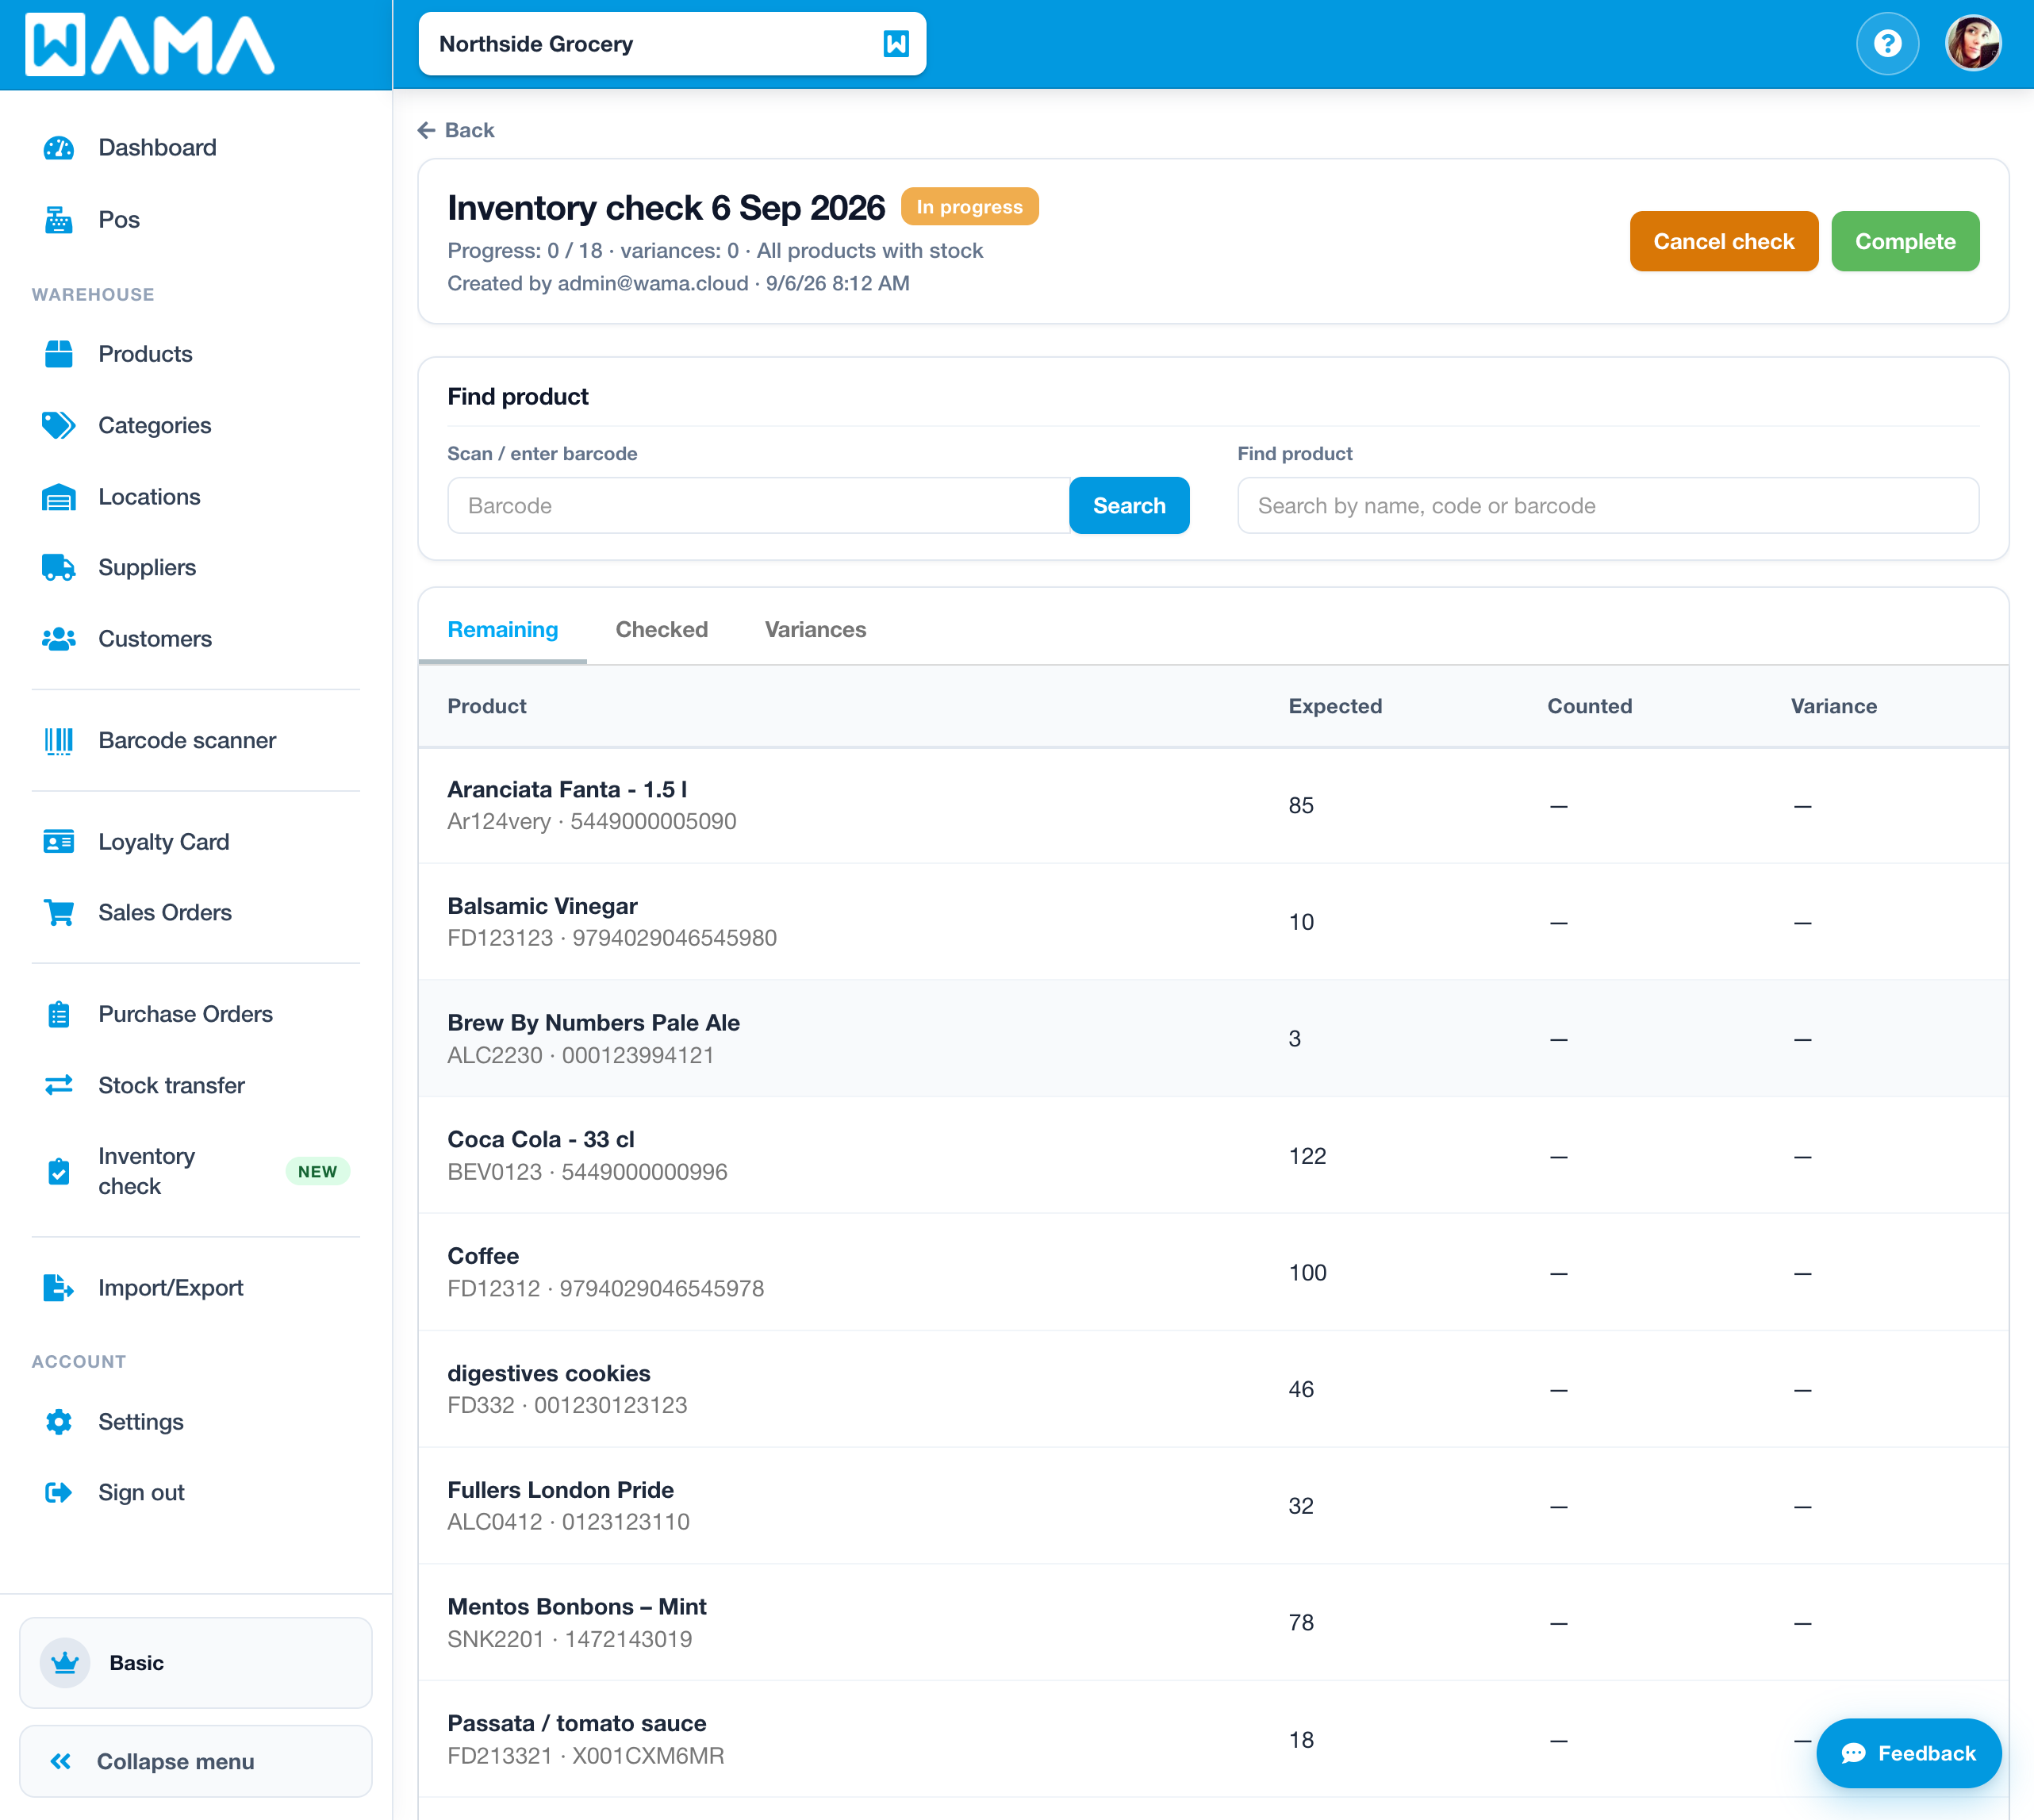This screenshot has height=1820, width=2034.
Task: Click the Collapse menu double-chevron icon
Action: coord(61,1762)
